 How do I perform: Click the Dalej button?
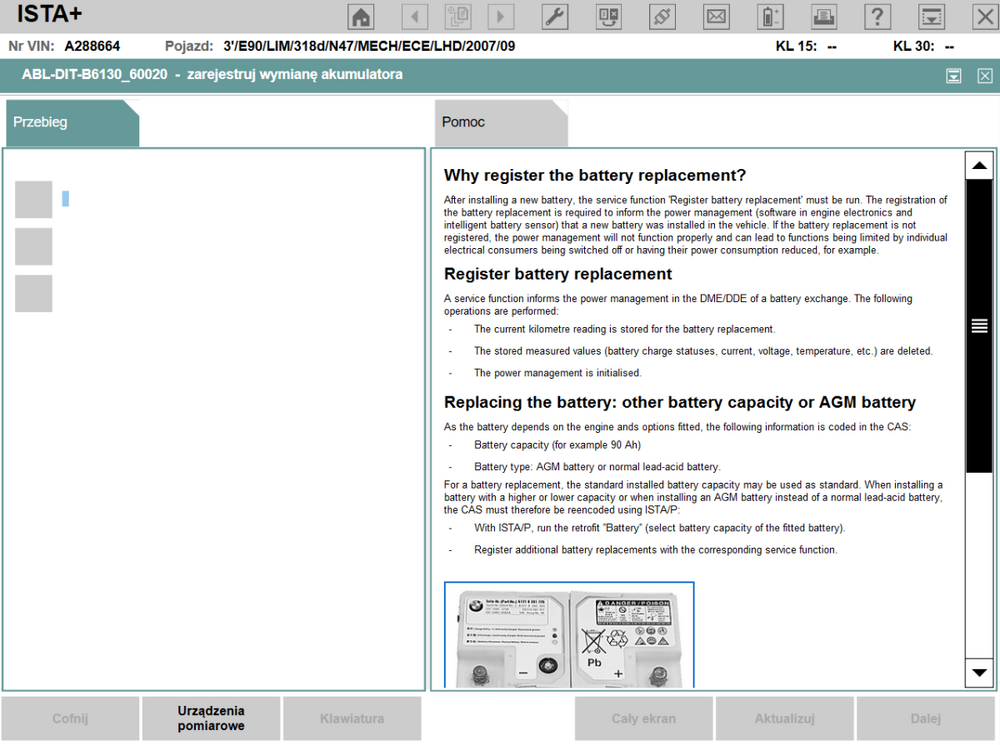(925, 718)
